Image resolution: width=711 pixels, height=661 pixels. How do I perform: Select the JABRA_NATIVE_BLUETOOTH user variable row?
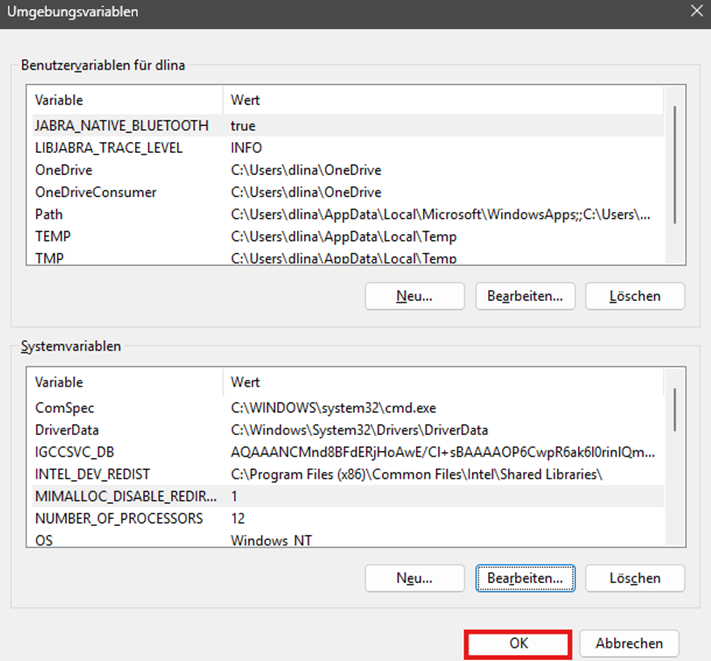[121, 126]
